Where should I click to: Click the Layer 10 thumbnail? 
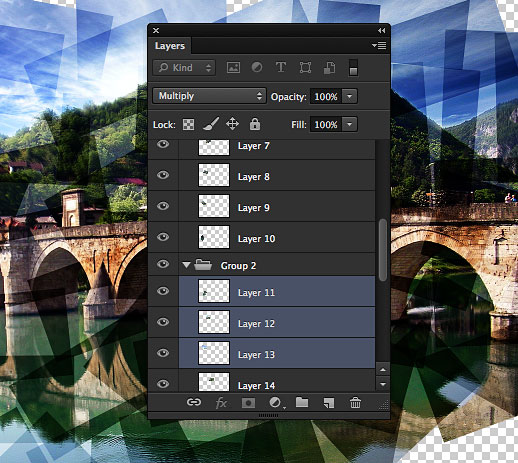[214, 237]
